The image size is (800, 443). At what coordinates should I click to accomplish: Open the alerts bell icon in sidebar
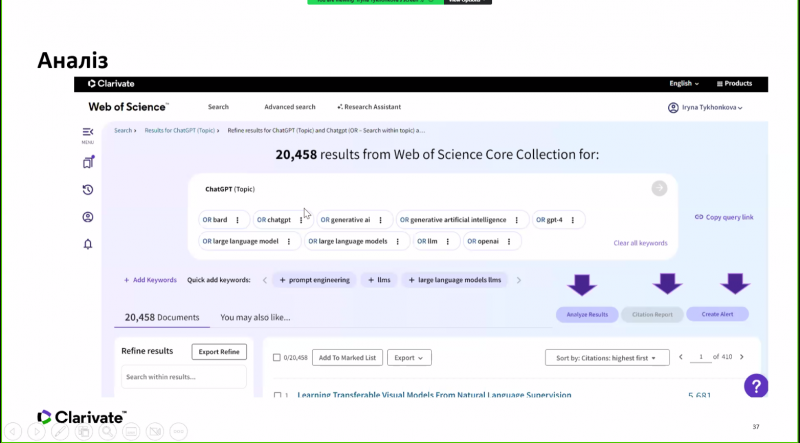pos(88,244)
